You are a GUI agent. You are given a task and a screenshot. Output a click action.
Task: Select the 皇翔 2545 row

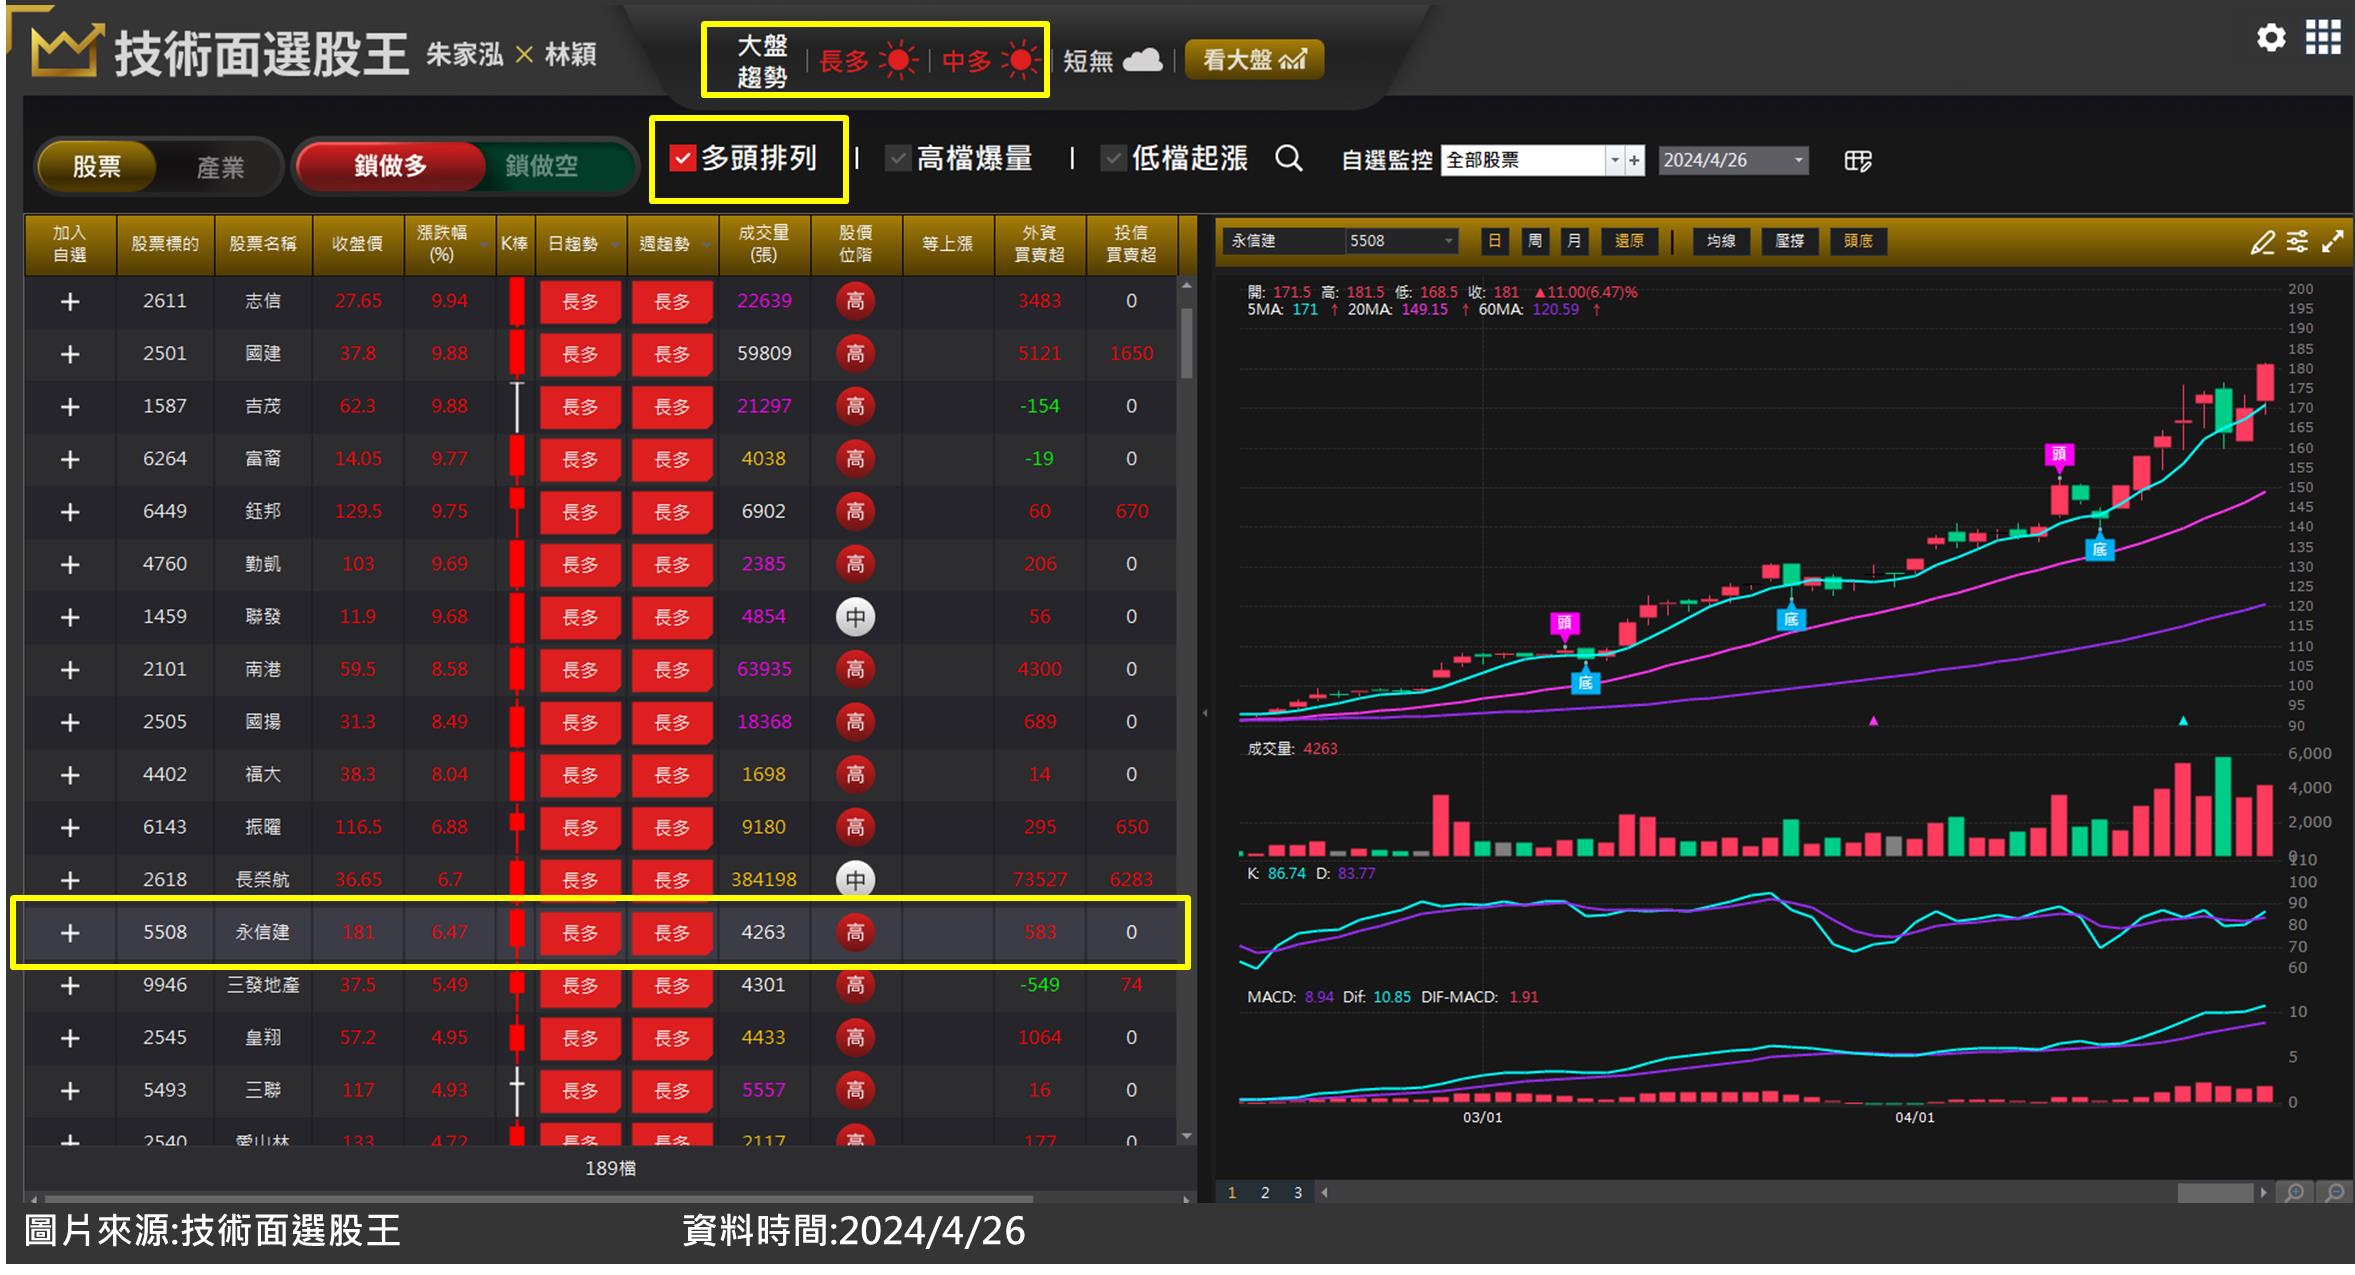600,1038
